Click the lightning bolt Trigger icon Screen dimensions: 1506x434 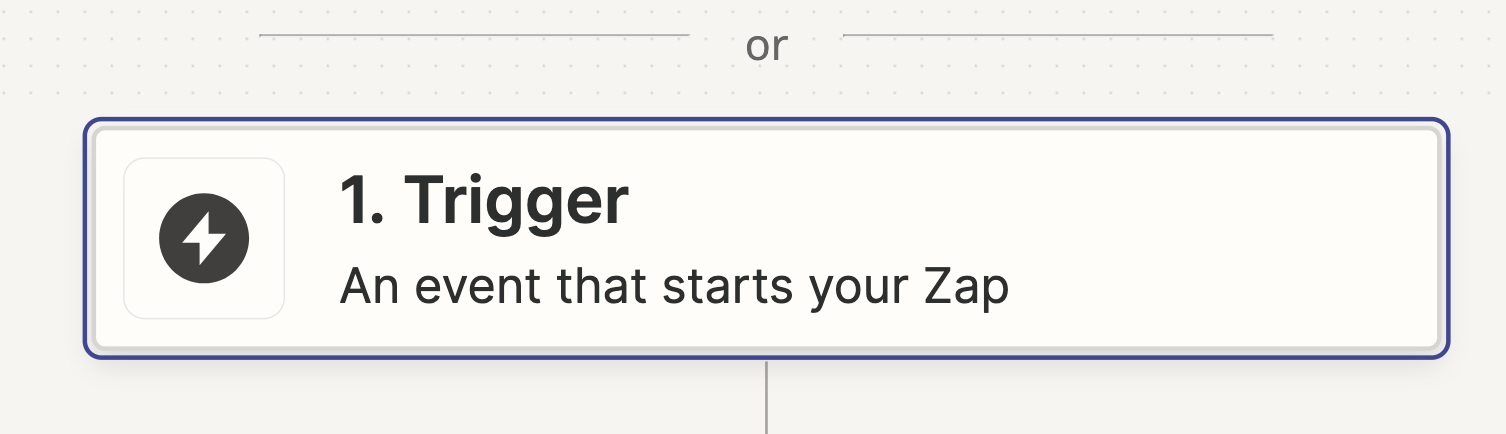204,239
